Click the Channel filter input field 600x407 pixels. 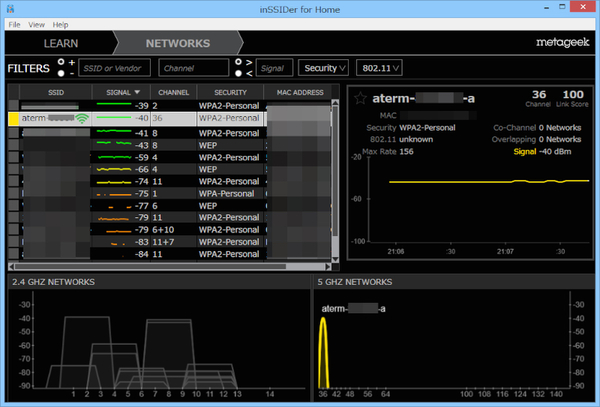click(x=192, y=68)
